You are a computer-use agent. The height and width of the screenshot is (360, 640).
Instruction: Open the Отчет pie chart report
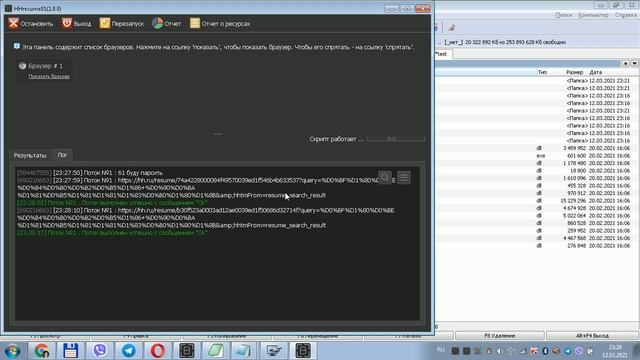click(166, 24)
